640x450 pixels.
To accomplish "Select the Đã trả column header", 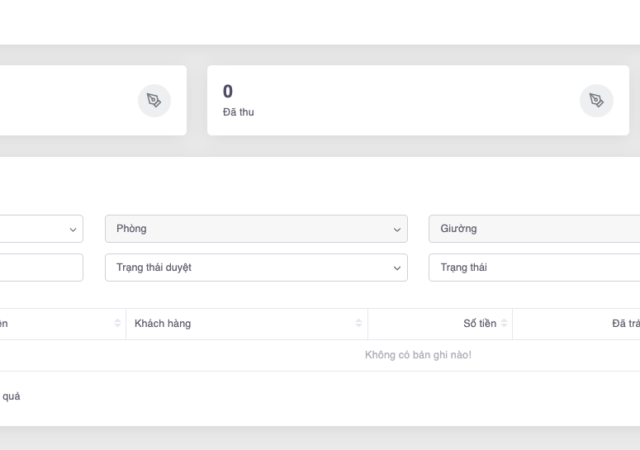I will pyautogui.click(x=624, y=323).
